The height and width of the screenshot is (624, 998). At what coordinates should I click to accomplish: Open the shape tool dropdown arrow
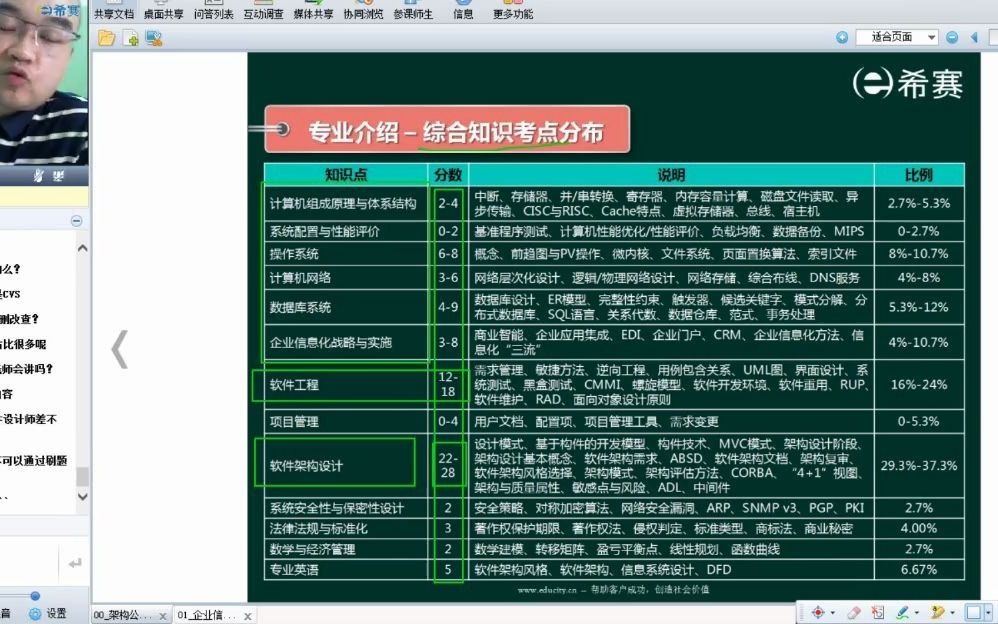[x=989, y=613]
